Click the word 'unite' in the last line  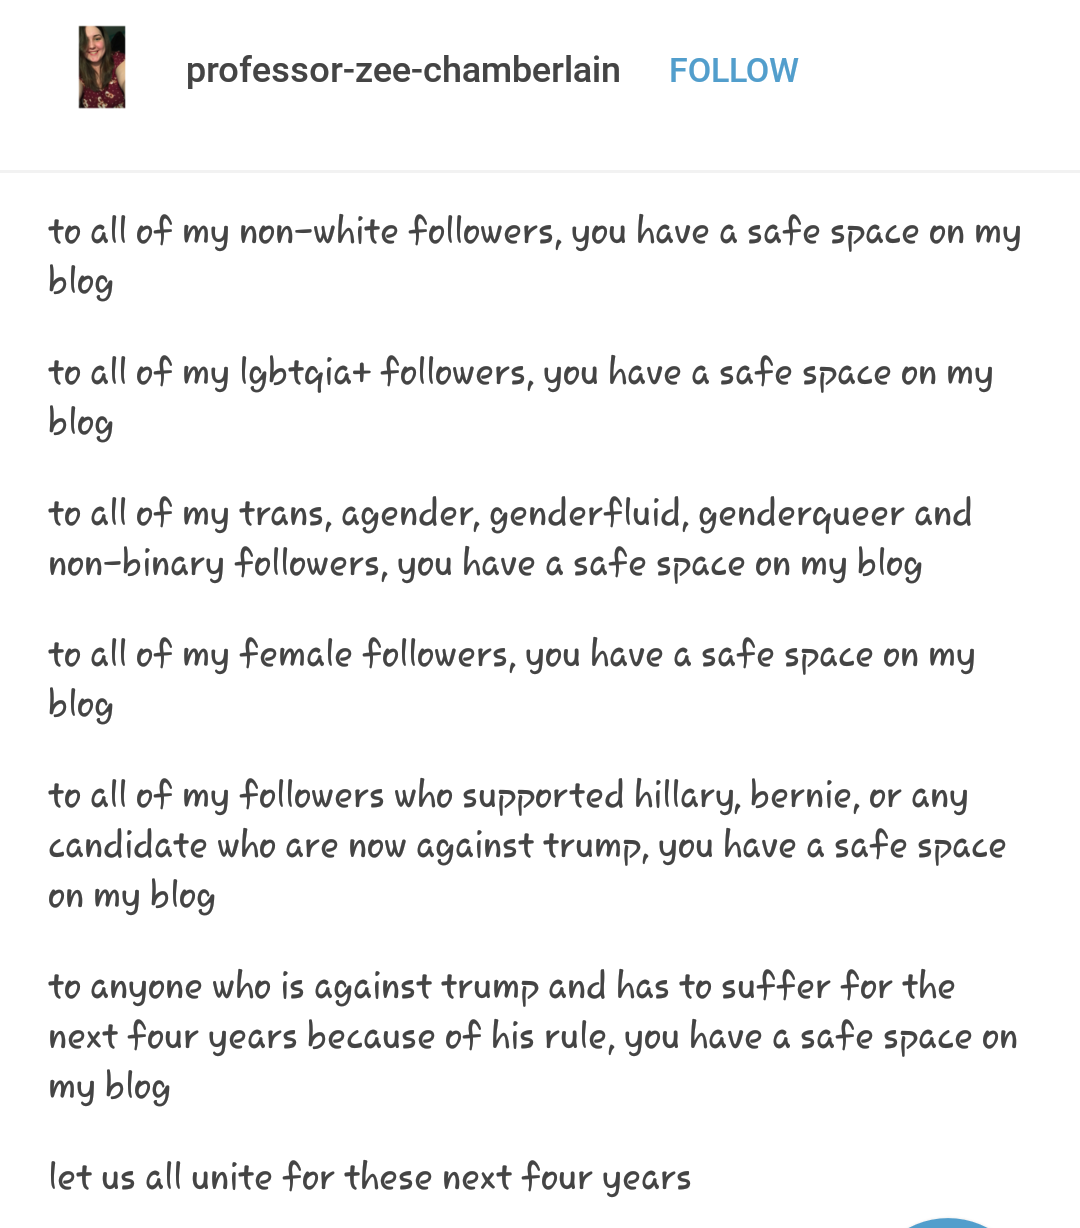point(232,1178)
